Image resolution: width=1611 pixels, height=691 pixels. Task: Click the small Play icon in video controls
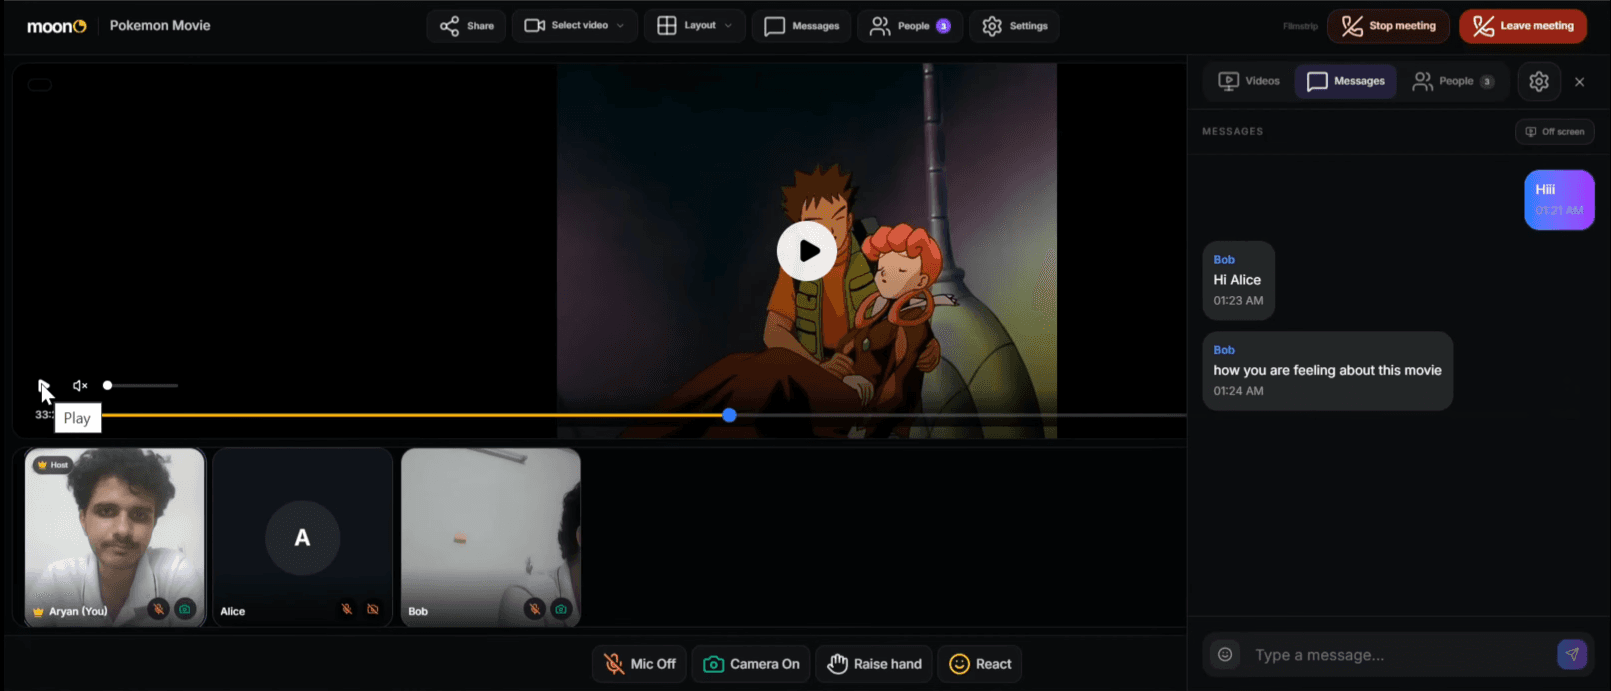(x=43, y=385)
